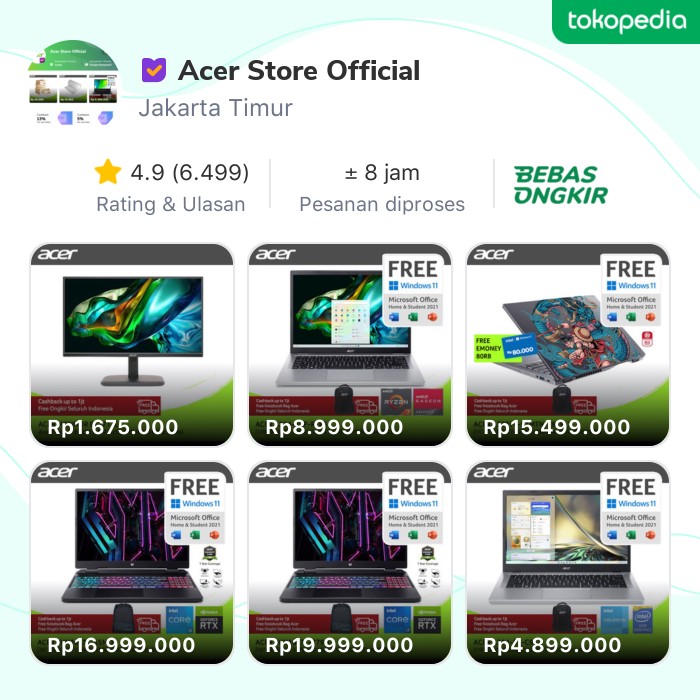
Task: Open the Rp8.999.000 Ryzen laptop product
Action: coord(350,344)
